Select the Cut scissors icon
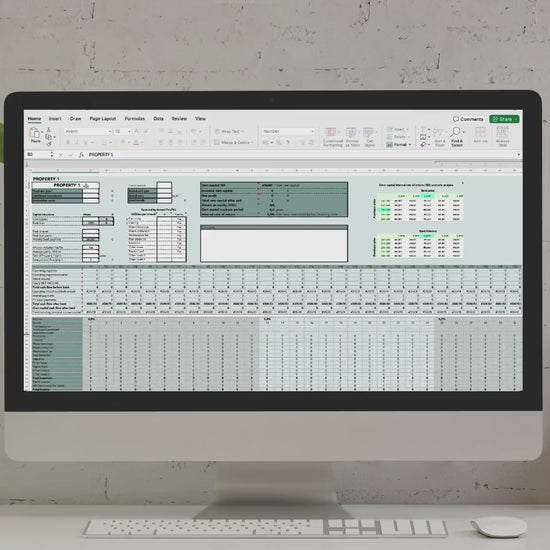Screen dimensions: 550x550 tap(49, 130)
